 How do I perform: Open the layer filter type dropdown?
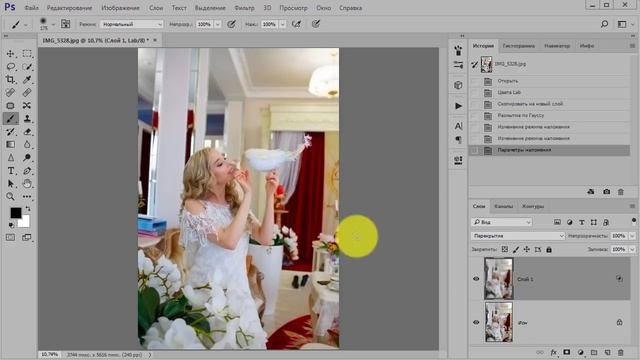(x=502, y=222)
